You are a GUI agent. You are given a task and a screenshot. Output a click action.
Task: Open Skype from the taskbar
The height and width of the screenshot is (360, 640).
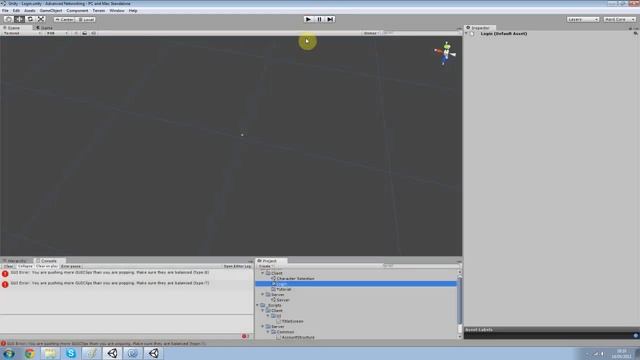click(71, 353)
